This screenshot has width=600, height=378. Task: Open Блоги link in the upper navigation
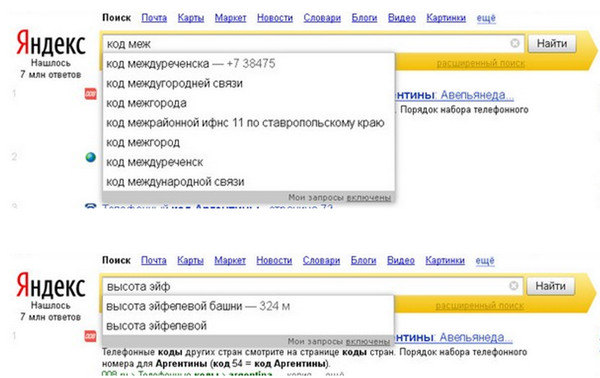tap(364, 18)
